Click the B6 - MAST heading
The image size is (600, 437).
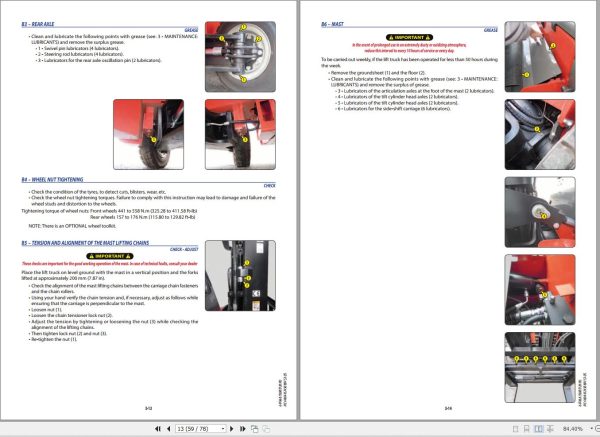point(332,24)
